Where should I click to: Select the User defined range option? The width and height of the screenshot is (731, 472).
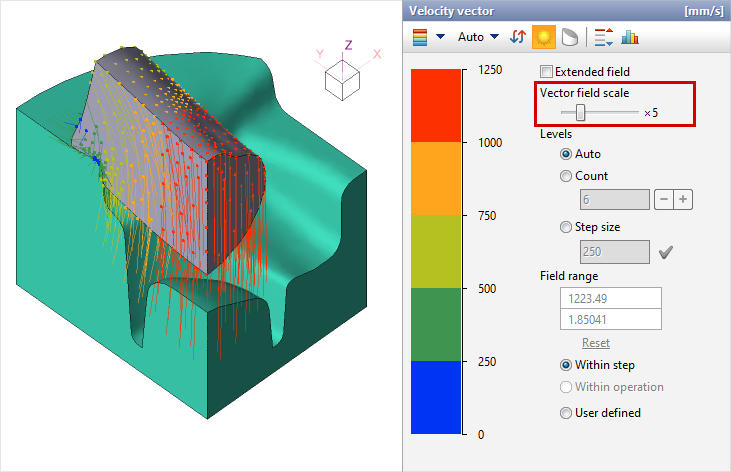tap(566, 412)
